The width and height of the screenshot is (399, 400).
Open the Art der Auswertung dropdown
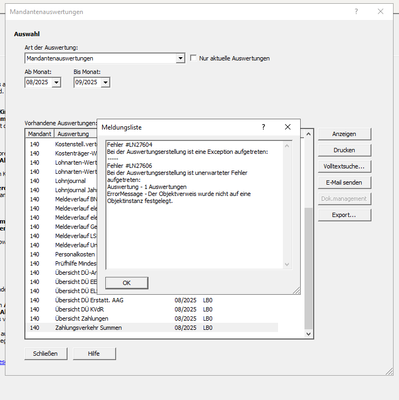pyautogui.click(x=180, y=58)
